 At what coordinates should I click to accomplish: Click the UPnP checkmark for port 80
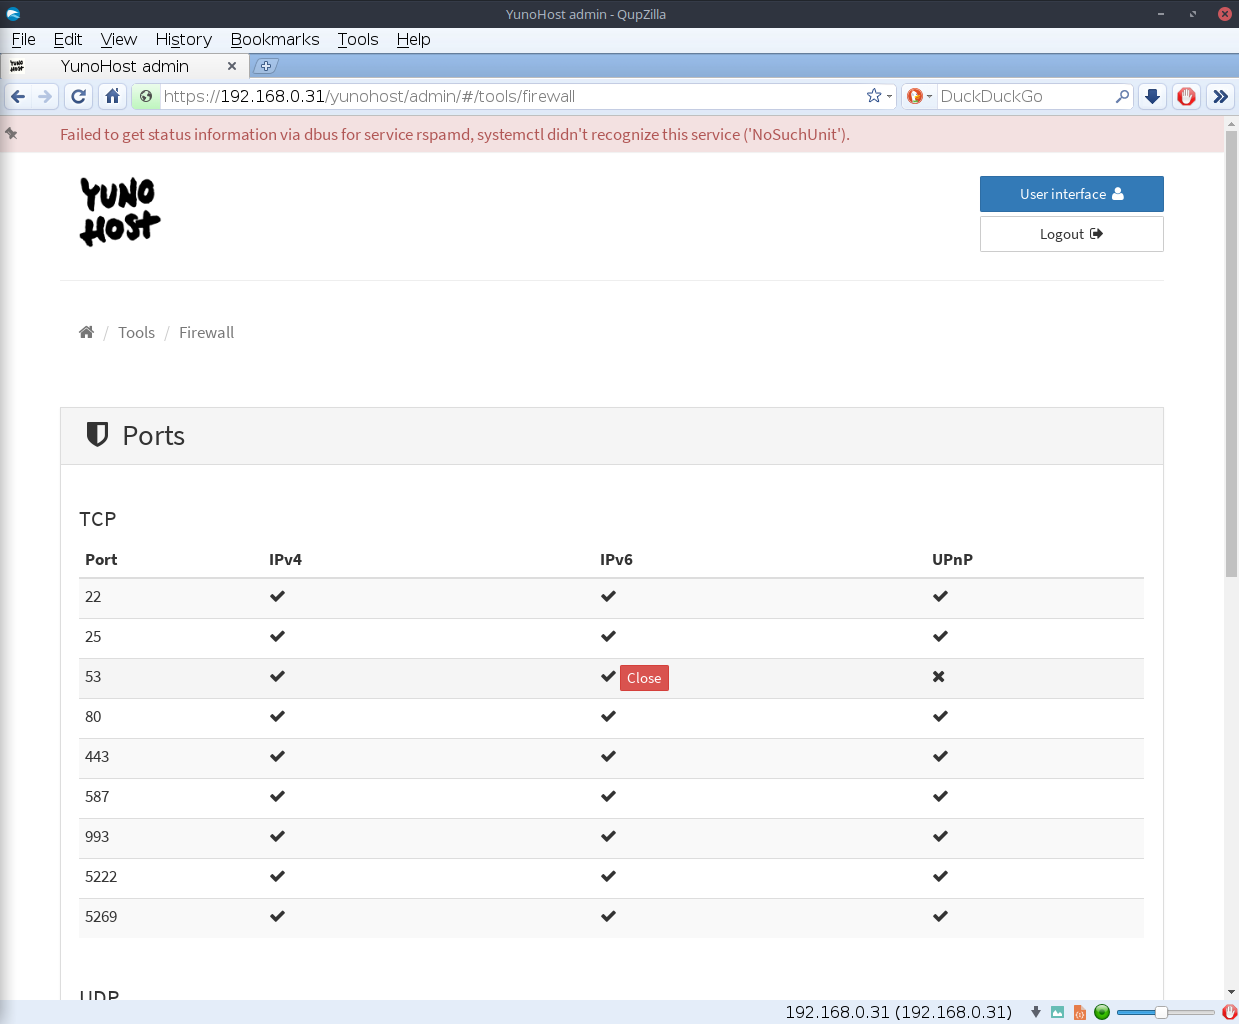[940, 716]
